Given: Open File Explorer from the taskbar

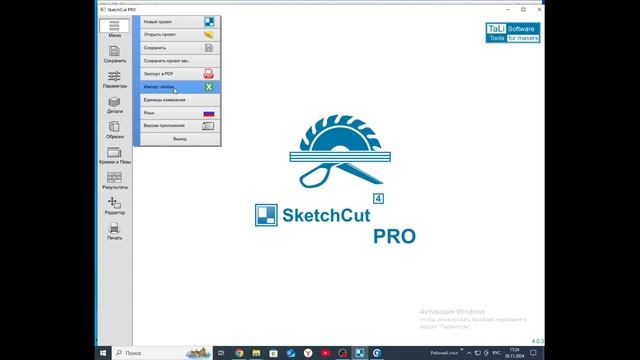Looking at the screenshot, I should pyautogui.click(x=256, y=353).
